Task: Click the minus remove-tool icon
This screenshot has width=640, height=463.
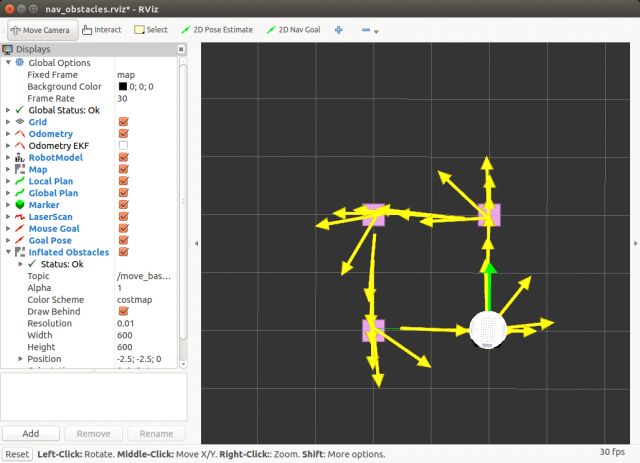Action: 364,30
